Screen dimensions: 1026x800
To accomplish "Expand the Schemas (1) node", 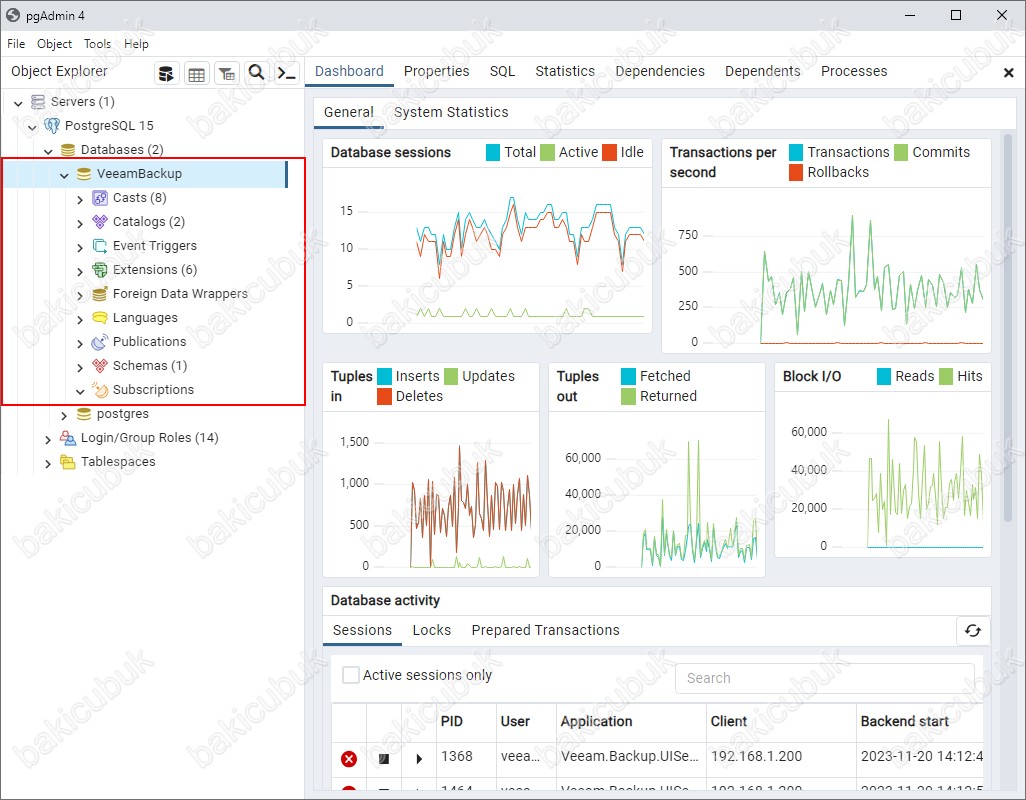I will [80, 367].
